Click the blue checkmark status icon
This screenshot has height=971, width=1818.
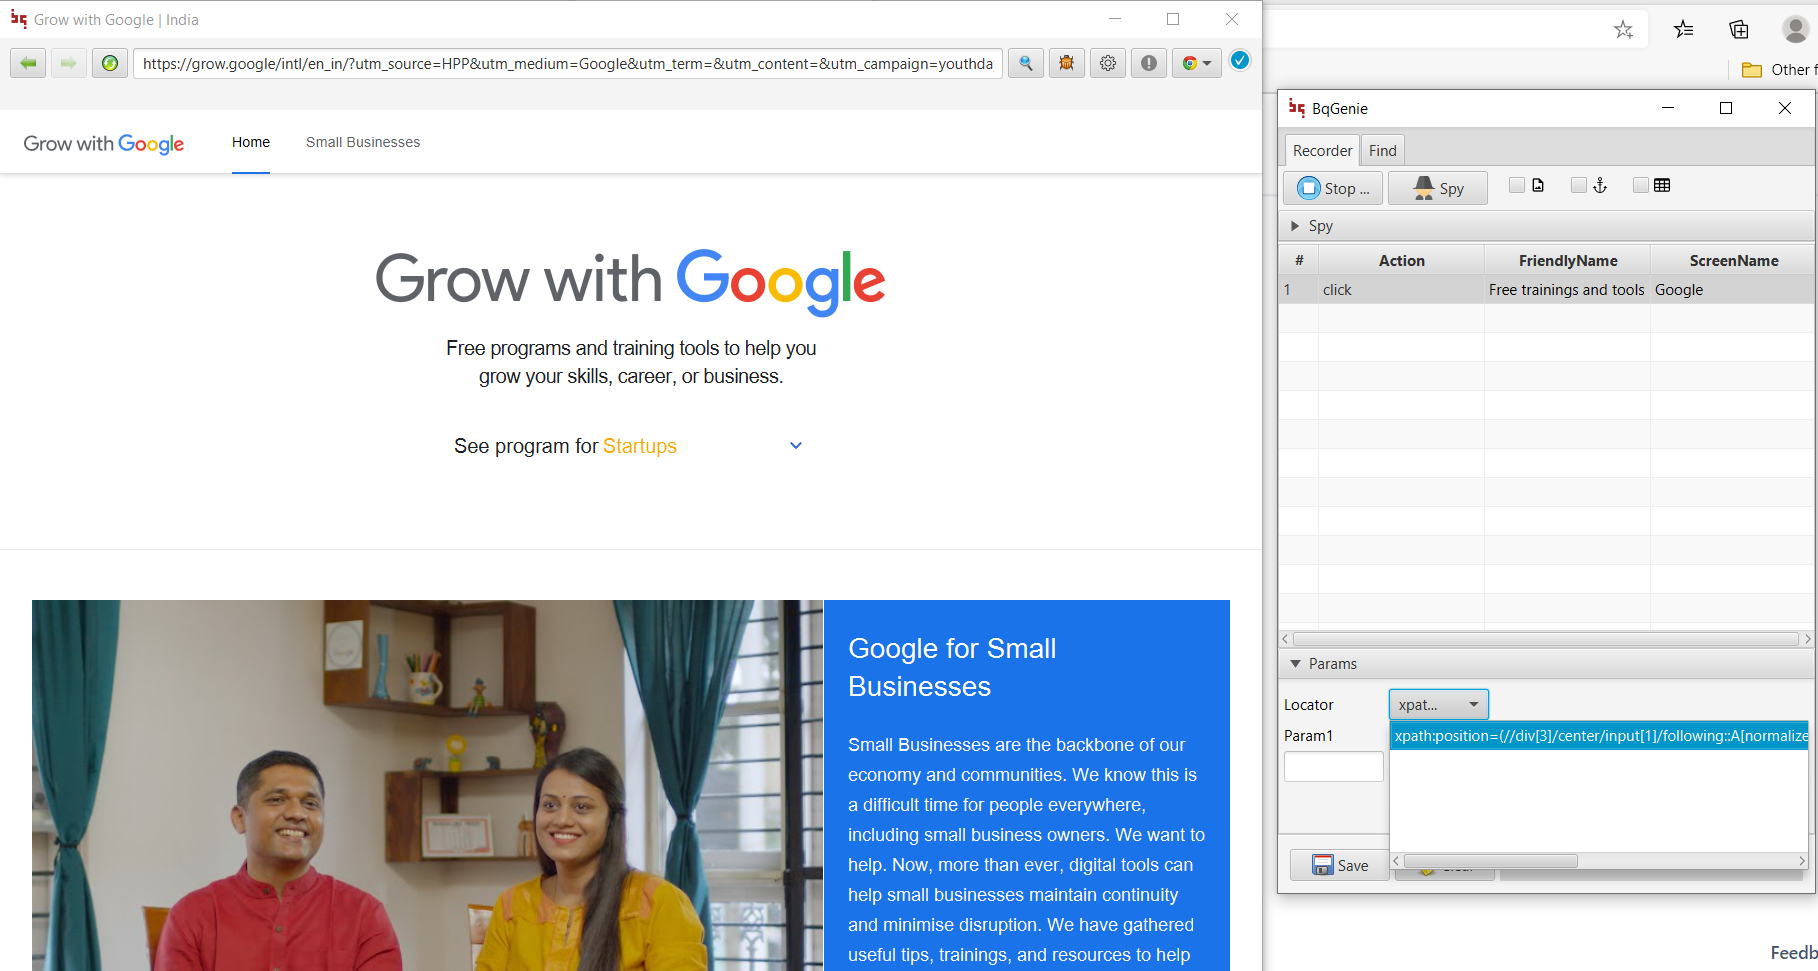pyautogui.click(x=1240, y=61)
